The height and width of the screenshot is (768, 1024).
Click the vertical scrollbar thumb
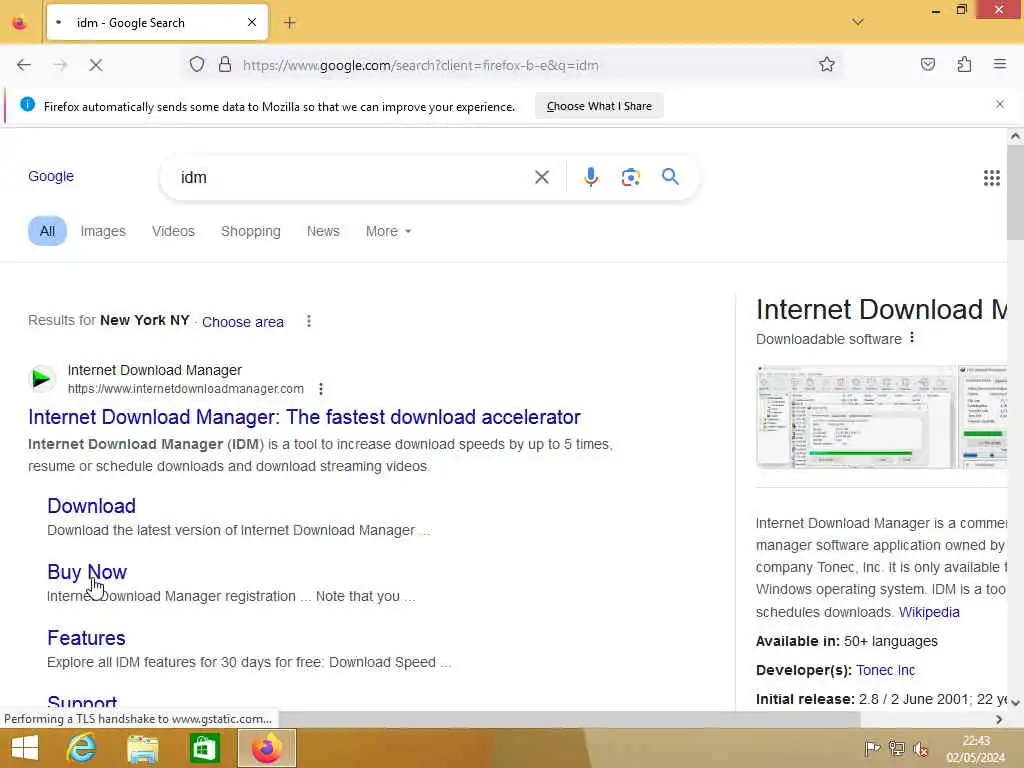[x=1015, y=193]
